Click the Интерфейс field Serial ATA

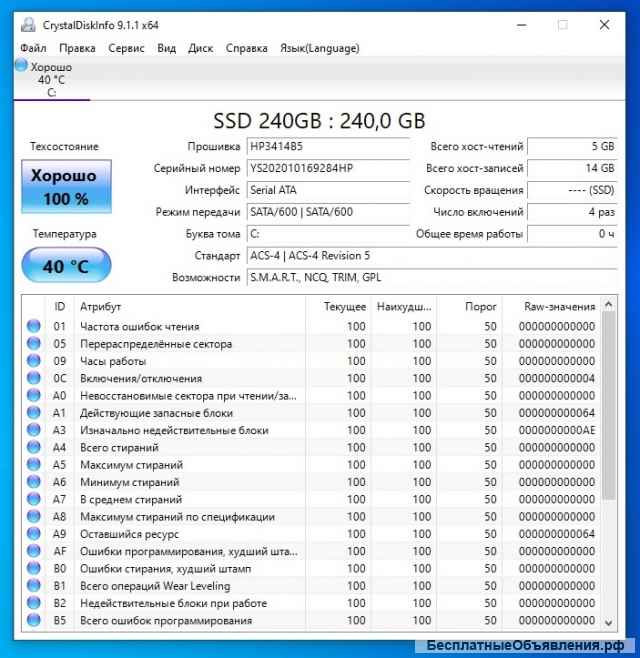[328, 190]
